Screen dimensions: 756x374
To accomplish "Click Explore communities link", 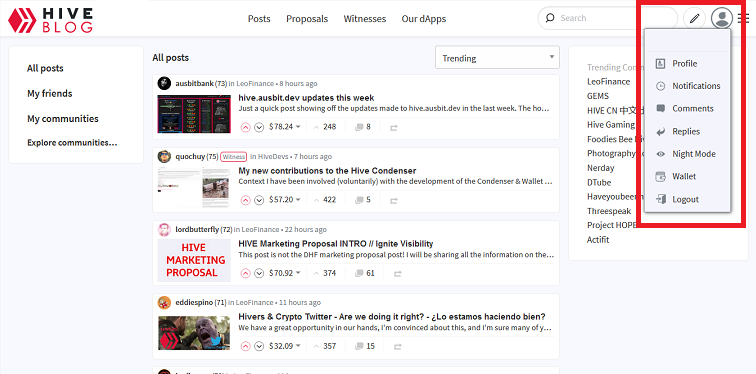I will pos(72,143).
